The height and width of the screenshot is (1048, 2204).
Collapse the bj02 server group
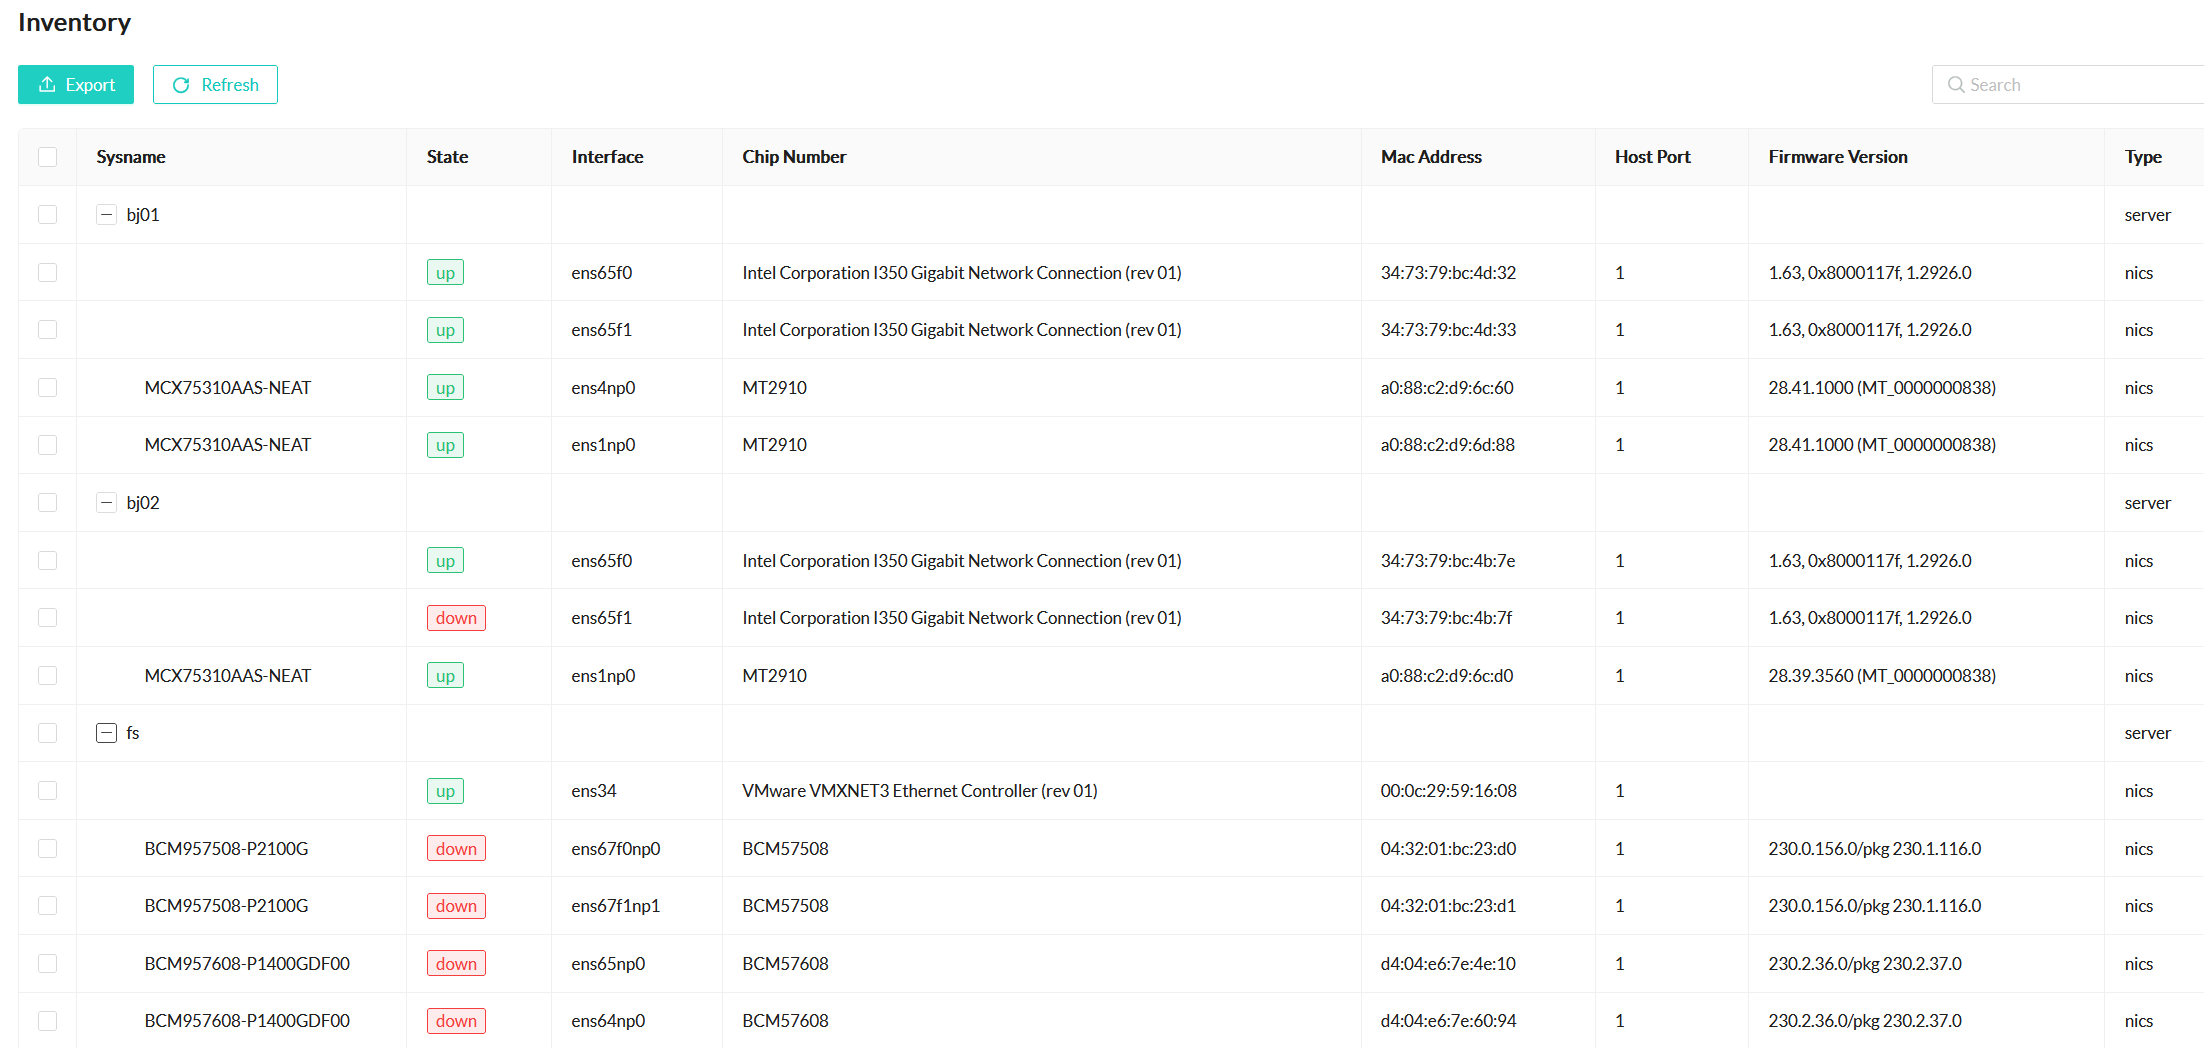click(x=106, y=503)
